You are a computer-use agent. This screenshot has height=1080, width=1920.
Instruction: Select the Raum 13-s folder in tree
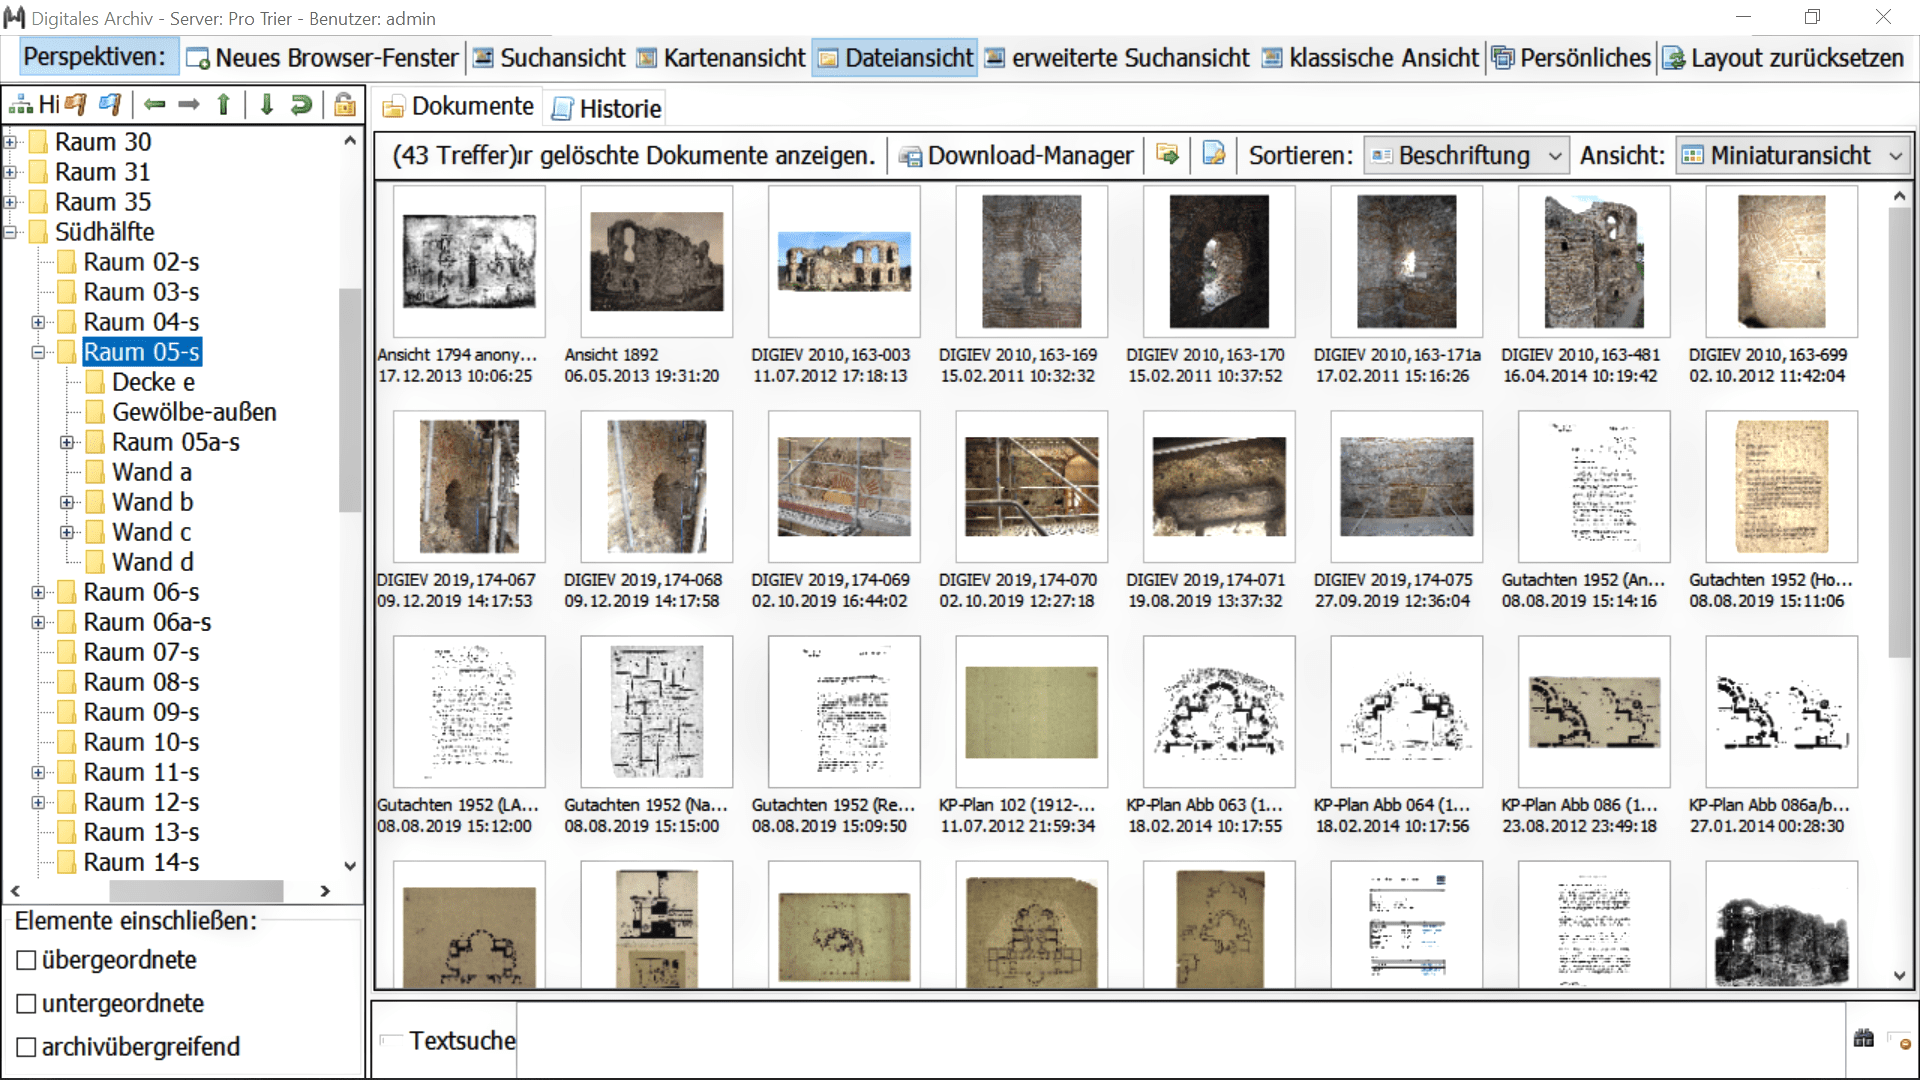141,832
